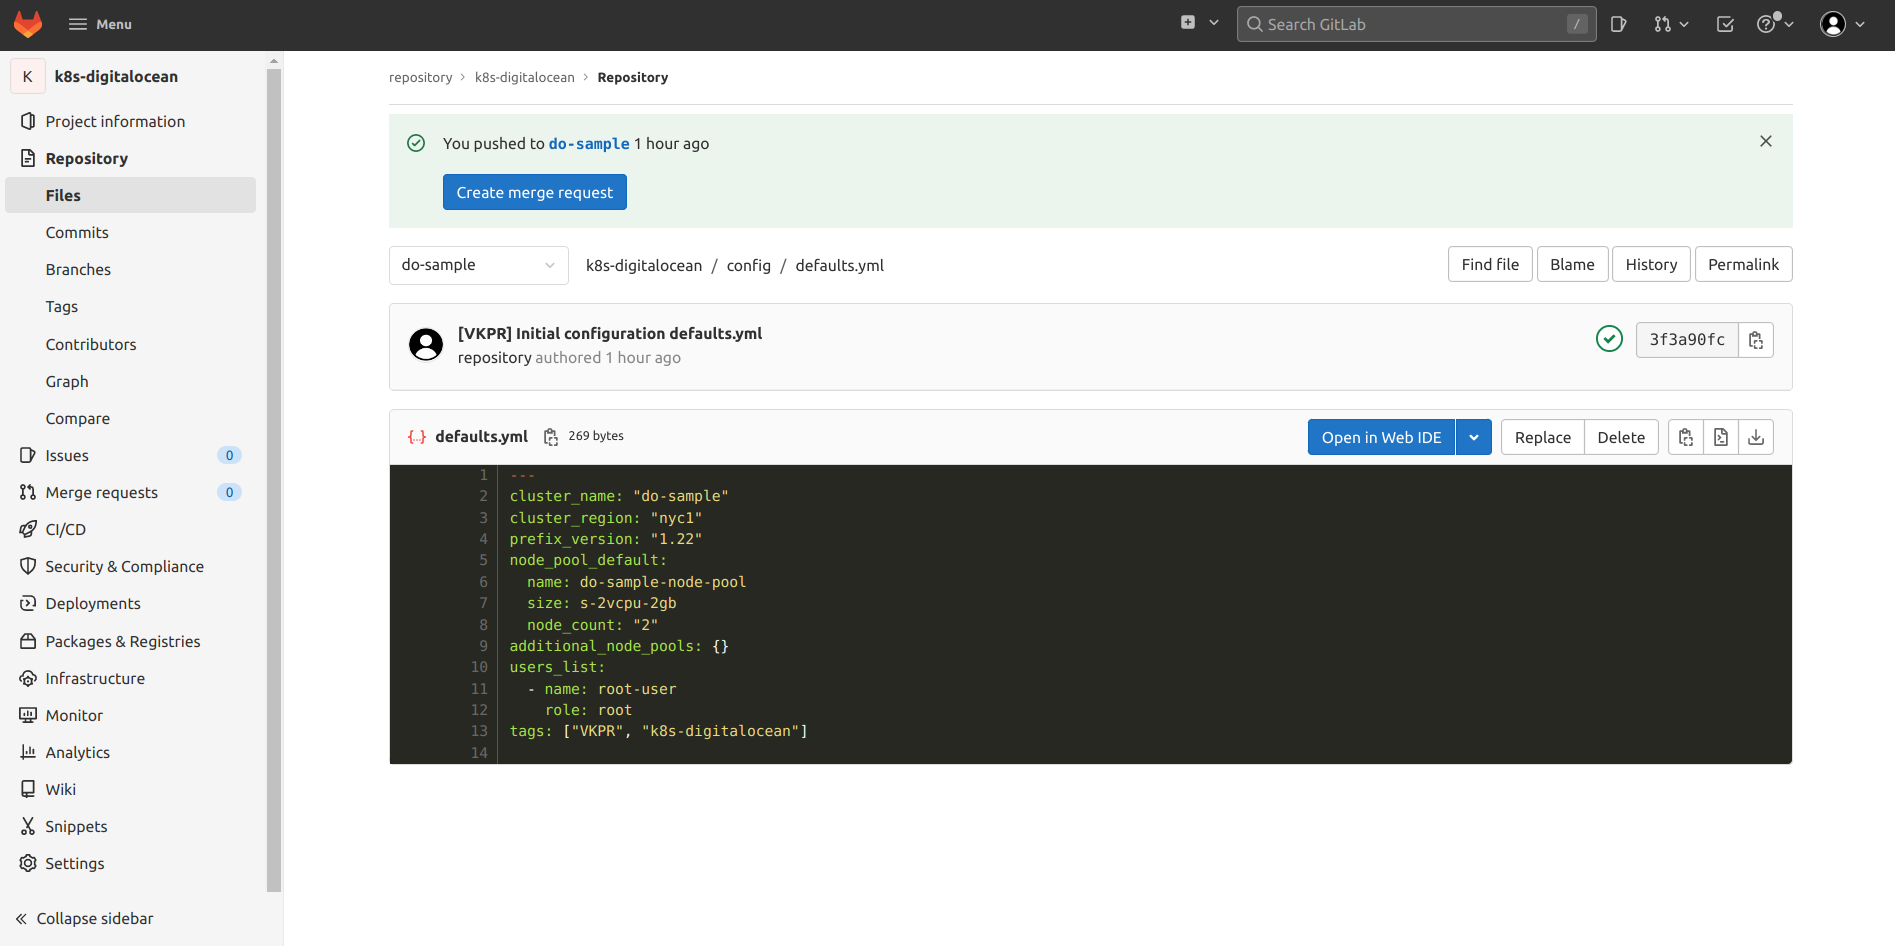
Task: Click the Delete file button
Action: [1621, 437]
